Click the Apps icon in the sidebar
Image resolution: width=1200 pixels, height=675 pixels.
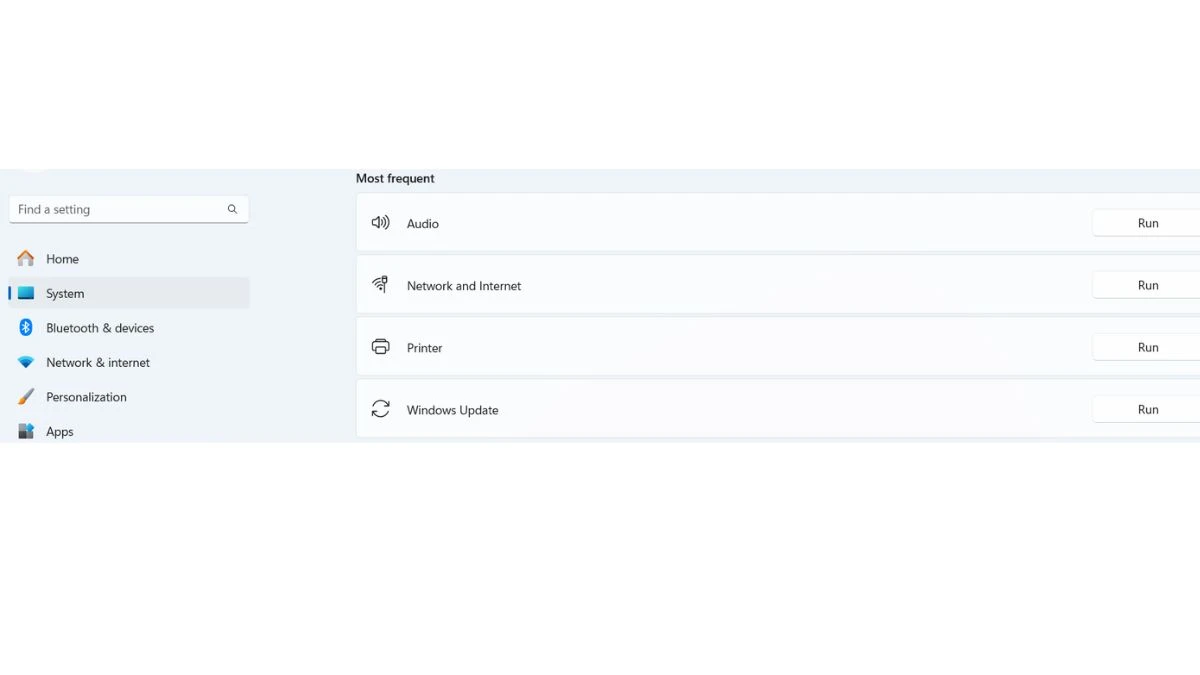click(x=26, y=432)
